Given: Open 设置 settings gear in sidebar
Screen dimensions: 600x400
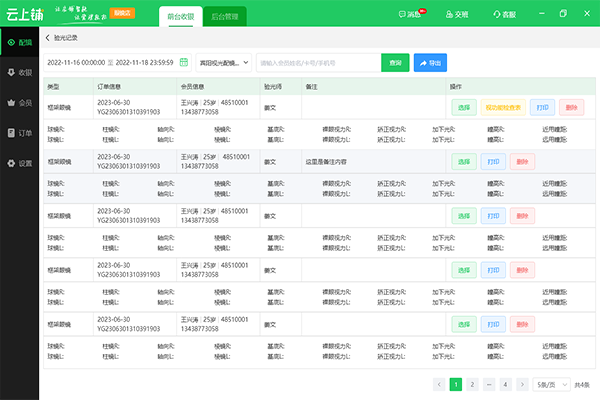Looking at the screenshot, I should (x=19, y=162).
